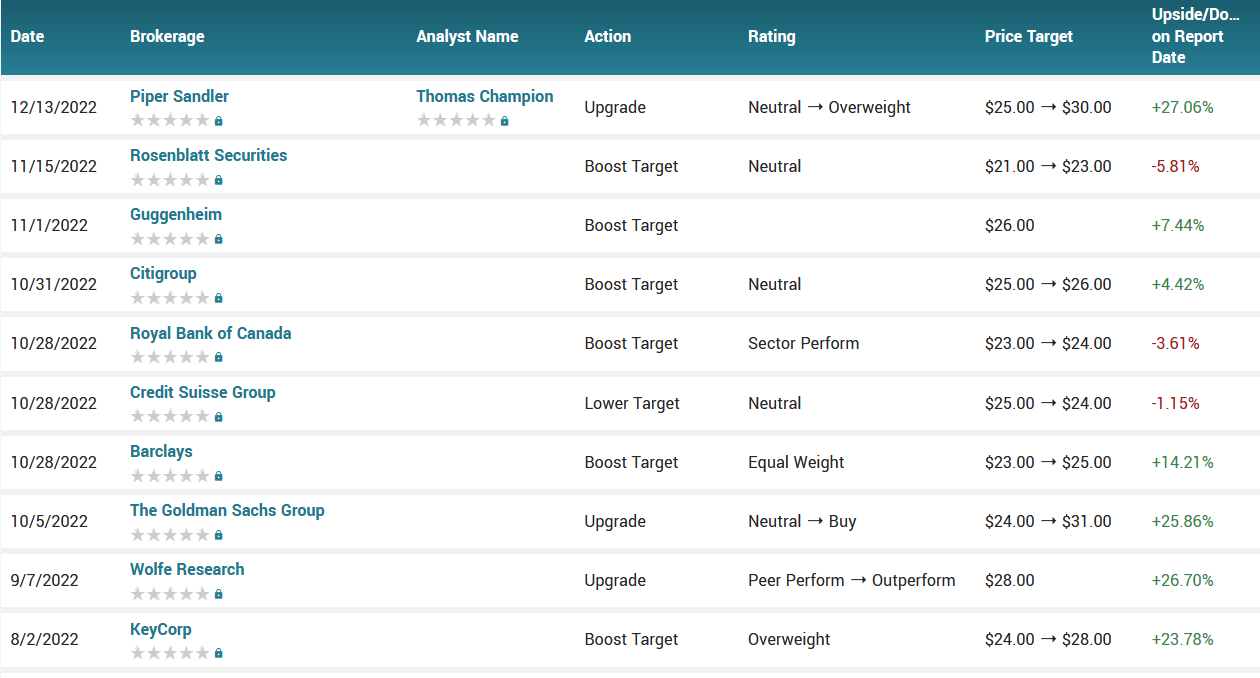Open the Guggenheim brokerage link

176,214
